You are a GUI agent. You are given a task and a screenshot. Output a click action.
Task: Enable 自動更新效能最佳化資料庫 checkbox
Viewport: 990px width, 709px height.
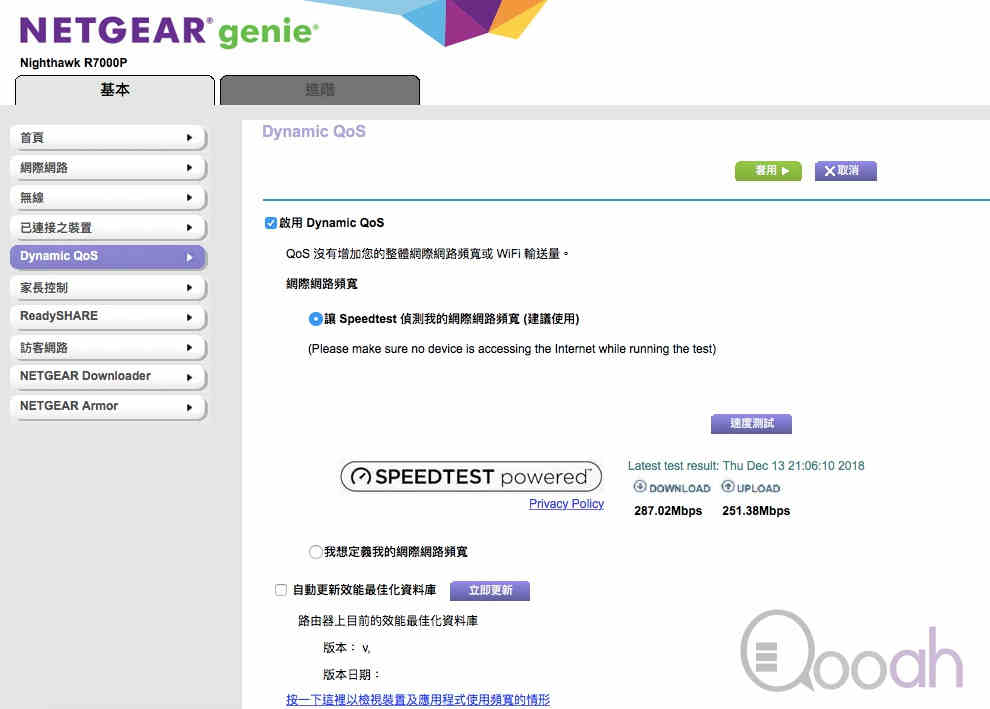click(281, 590)
